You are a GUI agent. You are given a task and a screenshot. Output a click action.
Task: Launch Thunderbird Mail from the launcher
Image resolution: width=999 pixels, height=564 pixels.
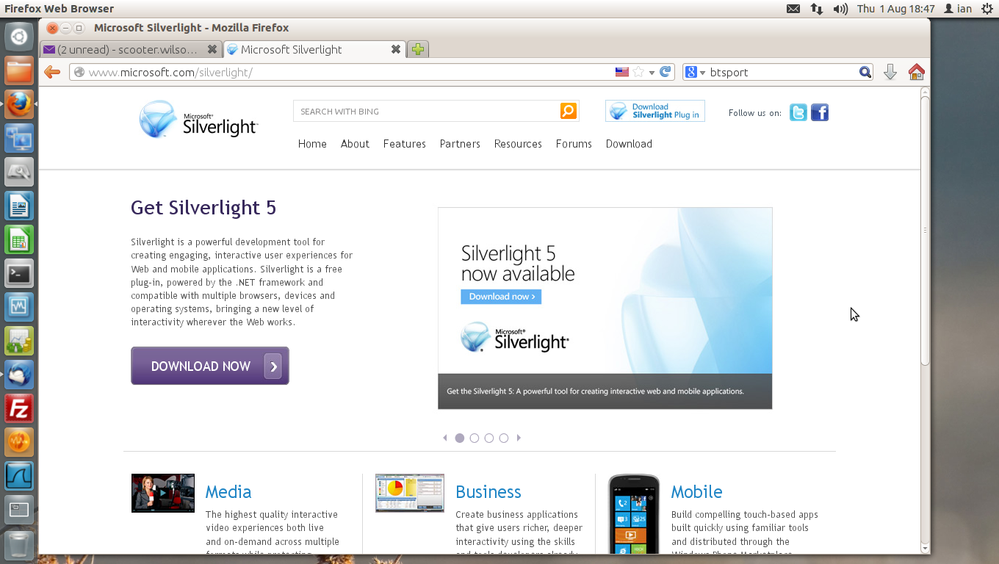pos(19,375)
